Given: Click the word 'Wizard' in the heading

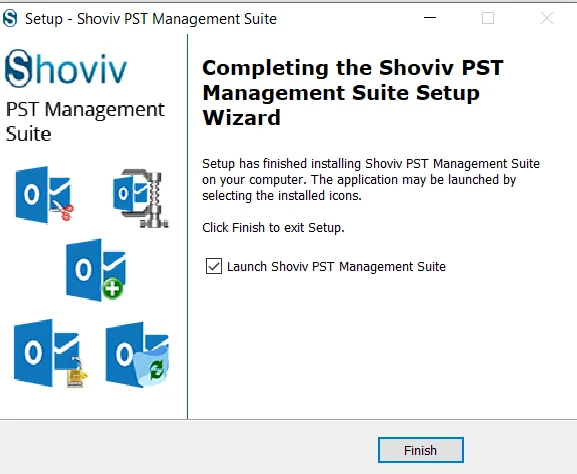Looking at the screenshot, I should click(x=241, y=118).
